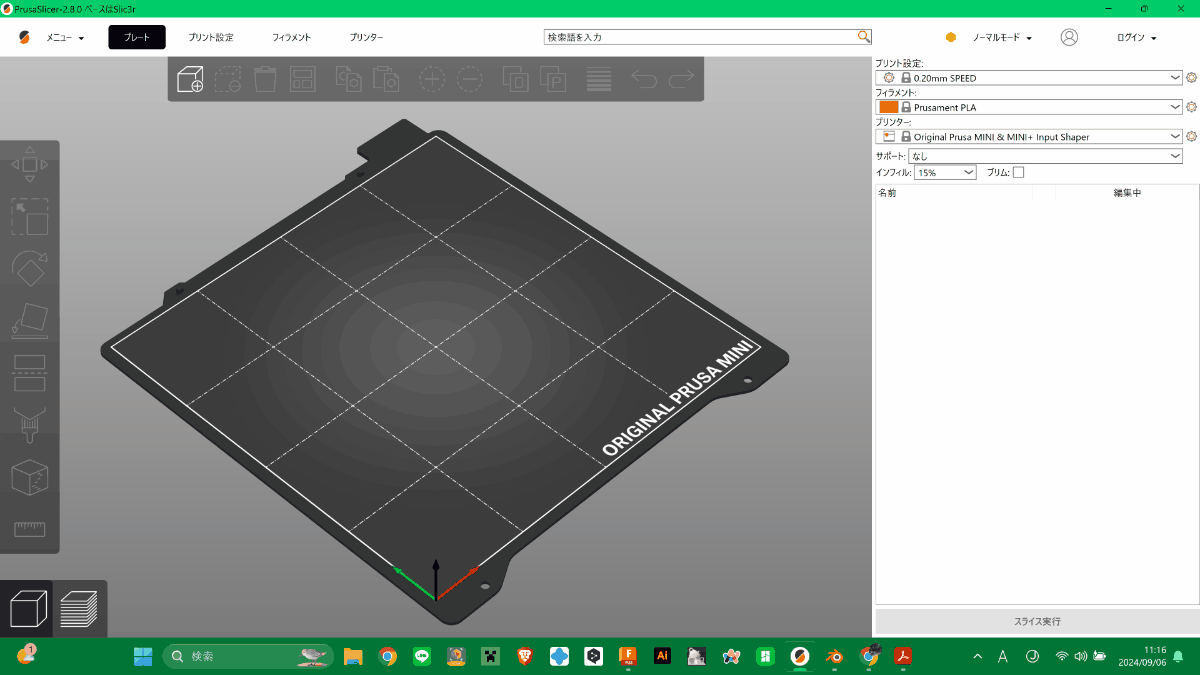
Task: Switch to the プリンター tab
Action: coord(366,37)
